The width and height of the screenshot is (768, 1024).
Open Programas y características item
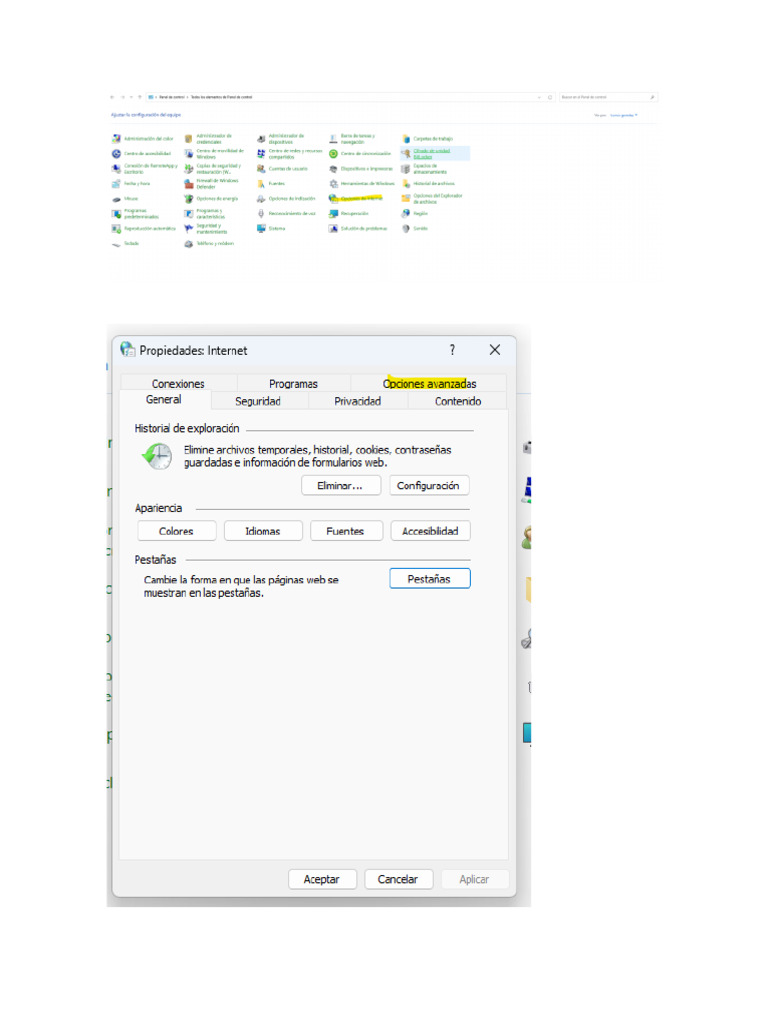(209, 213)
